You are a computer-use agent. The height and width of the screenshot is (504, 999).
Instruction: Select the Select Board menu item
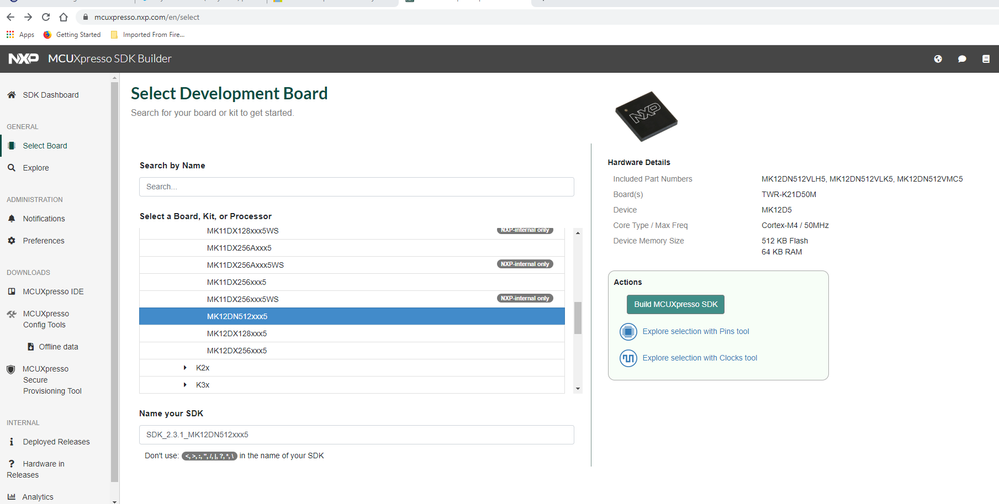coord(45,146)
